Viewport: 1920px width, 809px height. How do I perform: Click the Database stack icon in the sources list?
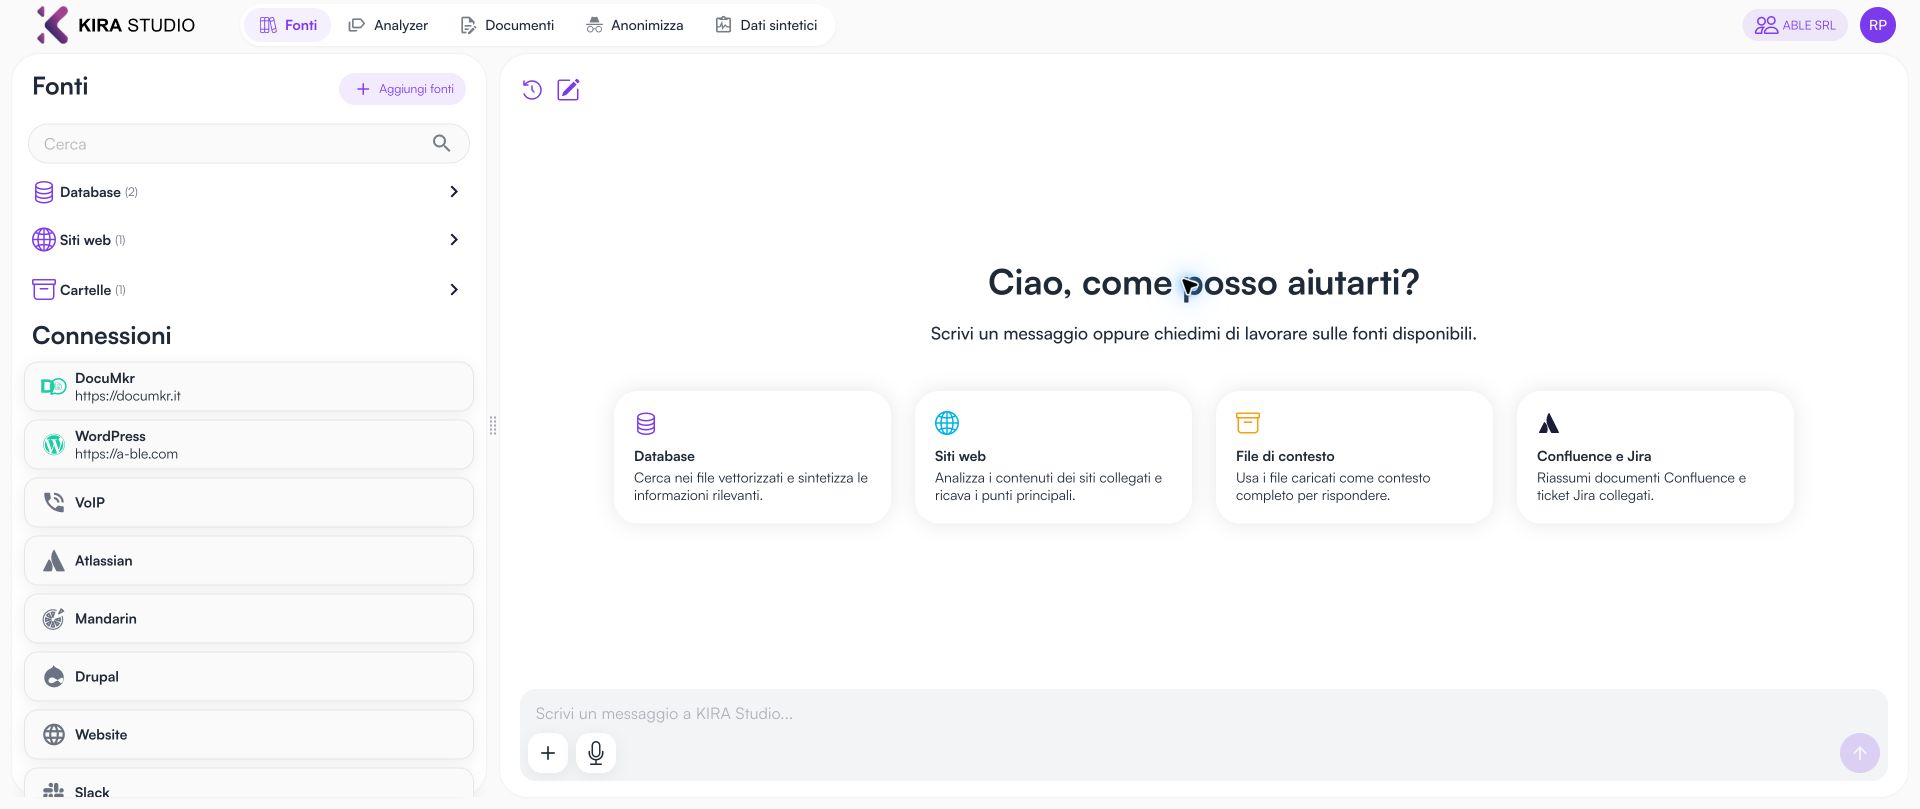[44, 192]
